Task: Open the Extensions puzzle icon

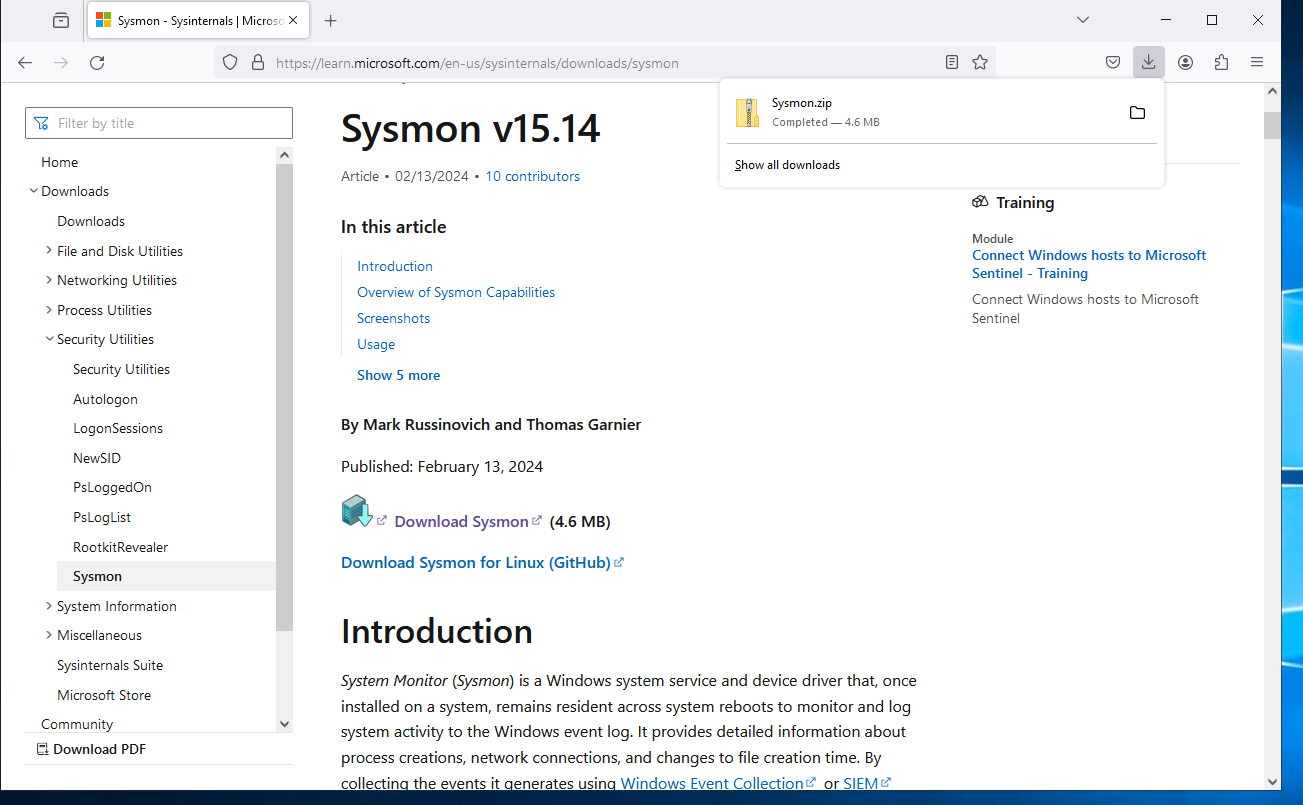Action: click(1221, 62)
